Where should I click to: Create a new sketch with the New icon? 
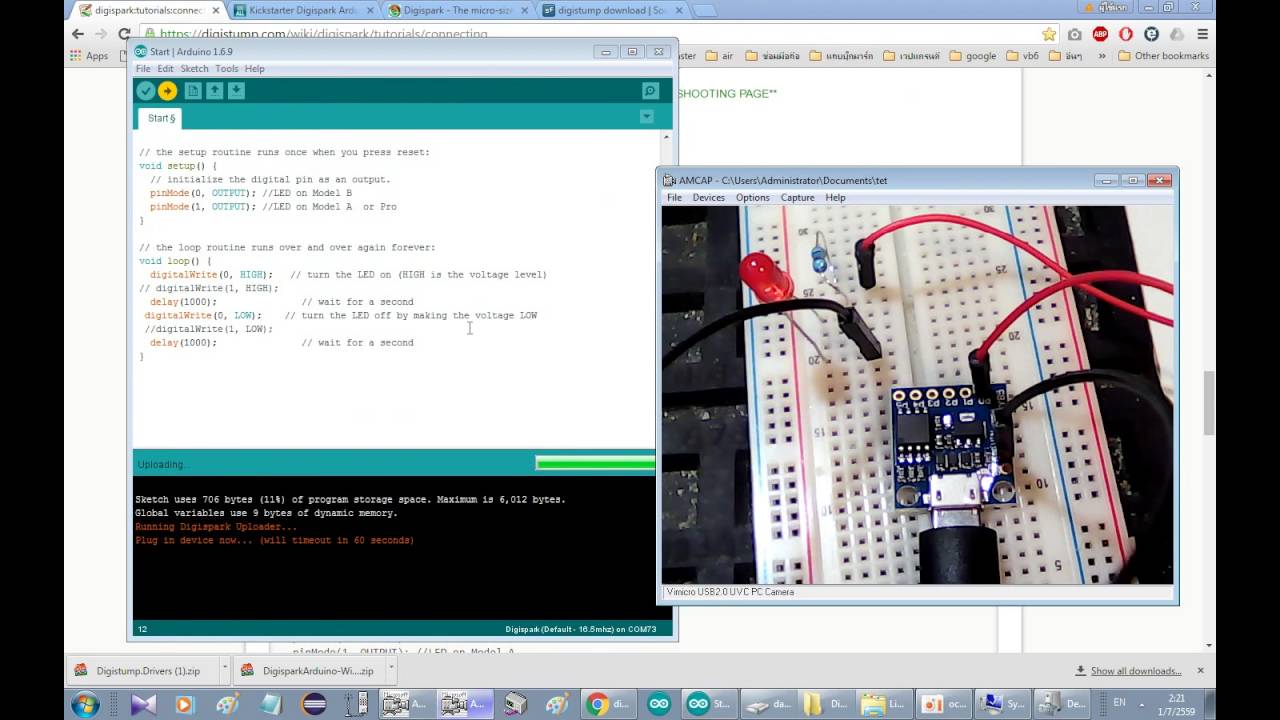tap(193, 91)
